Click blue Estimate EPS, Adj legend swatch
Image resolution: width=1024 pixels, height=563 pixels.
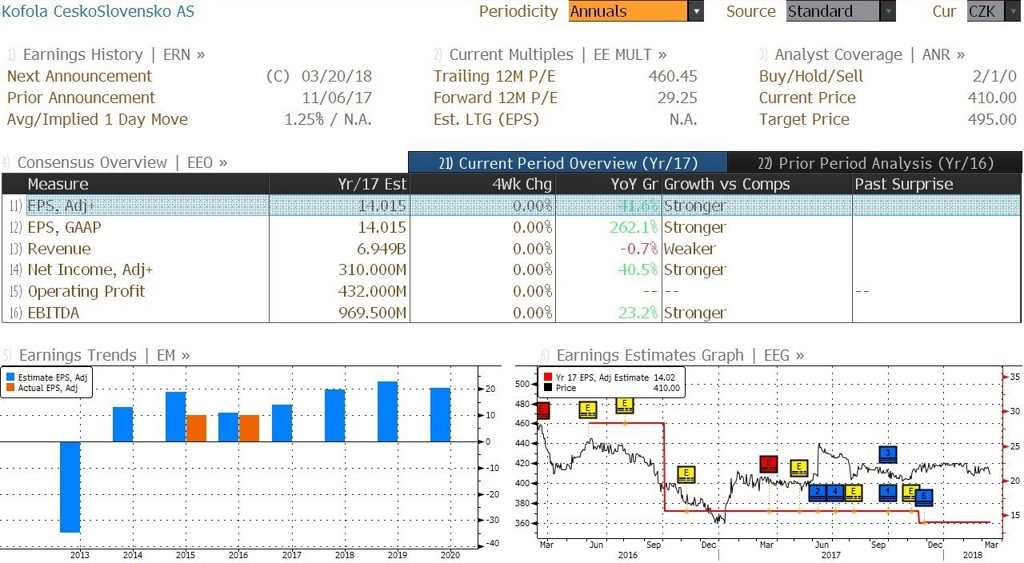point(10,378)
